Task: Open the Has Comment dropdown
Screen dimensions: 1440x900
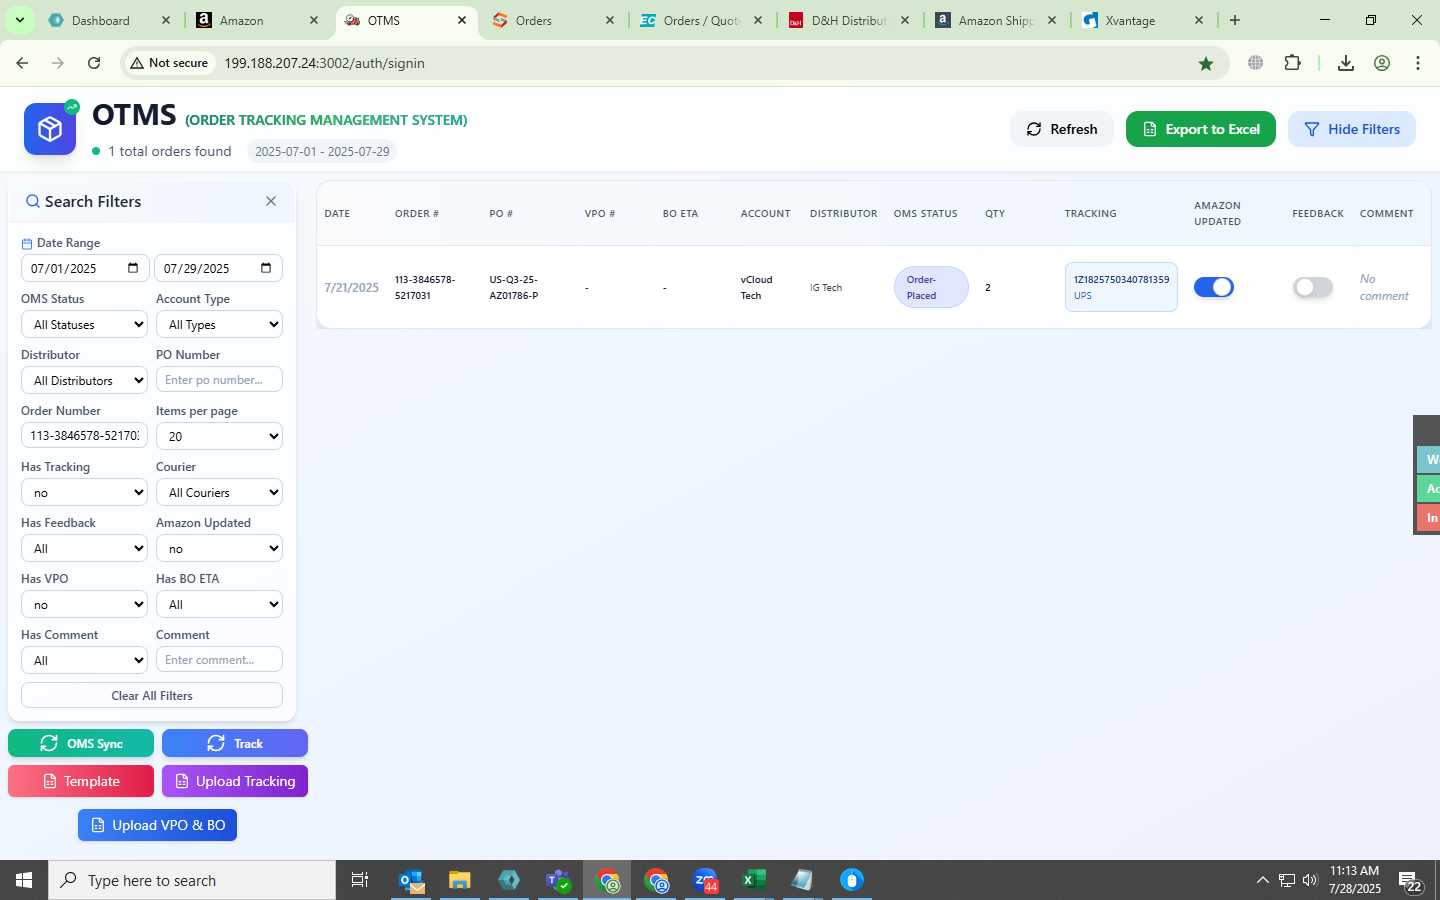Action: coord(84,660)
